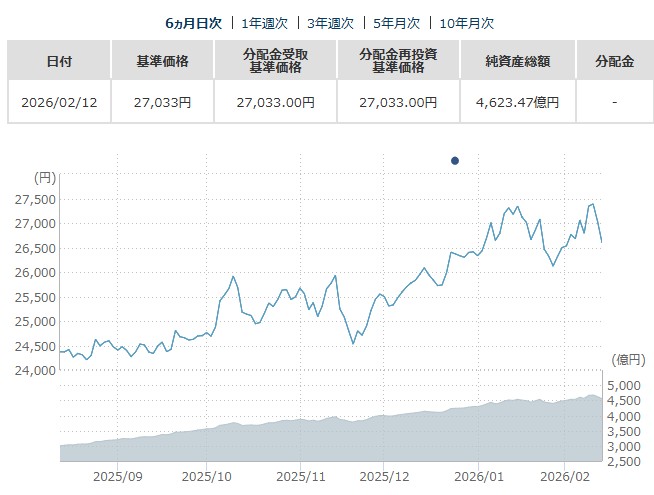Click the blue dot marker above the chart
This screenshot has height=495, width=654.
455,160
